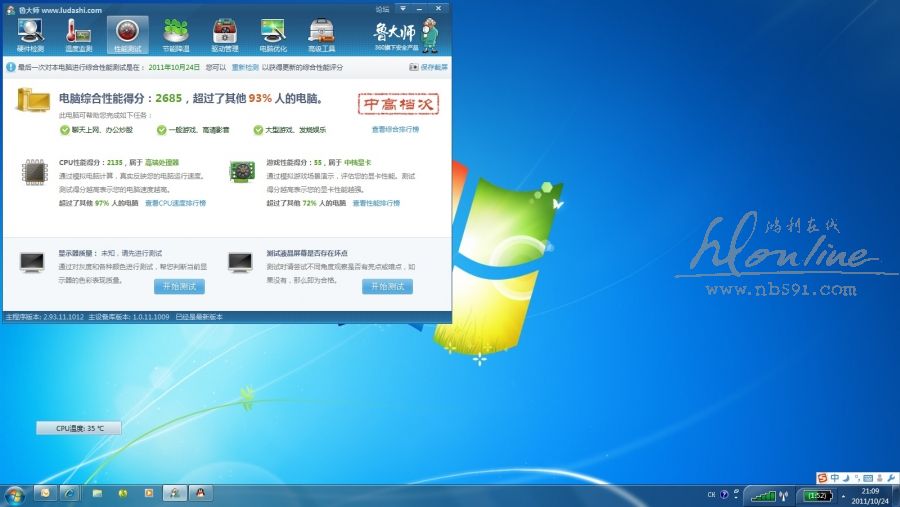Click the version status 已经是最新版本

coord(199,317)
